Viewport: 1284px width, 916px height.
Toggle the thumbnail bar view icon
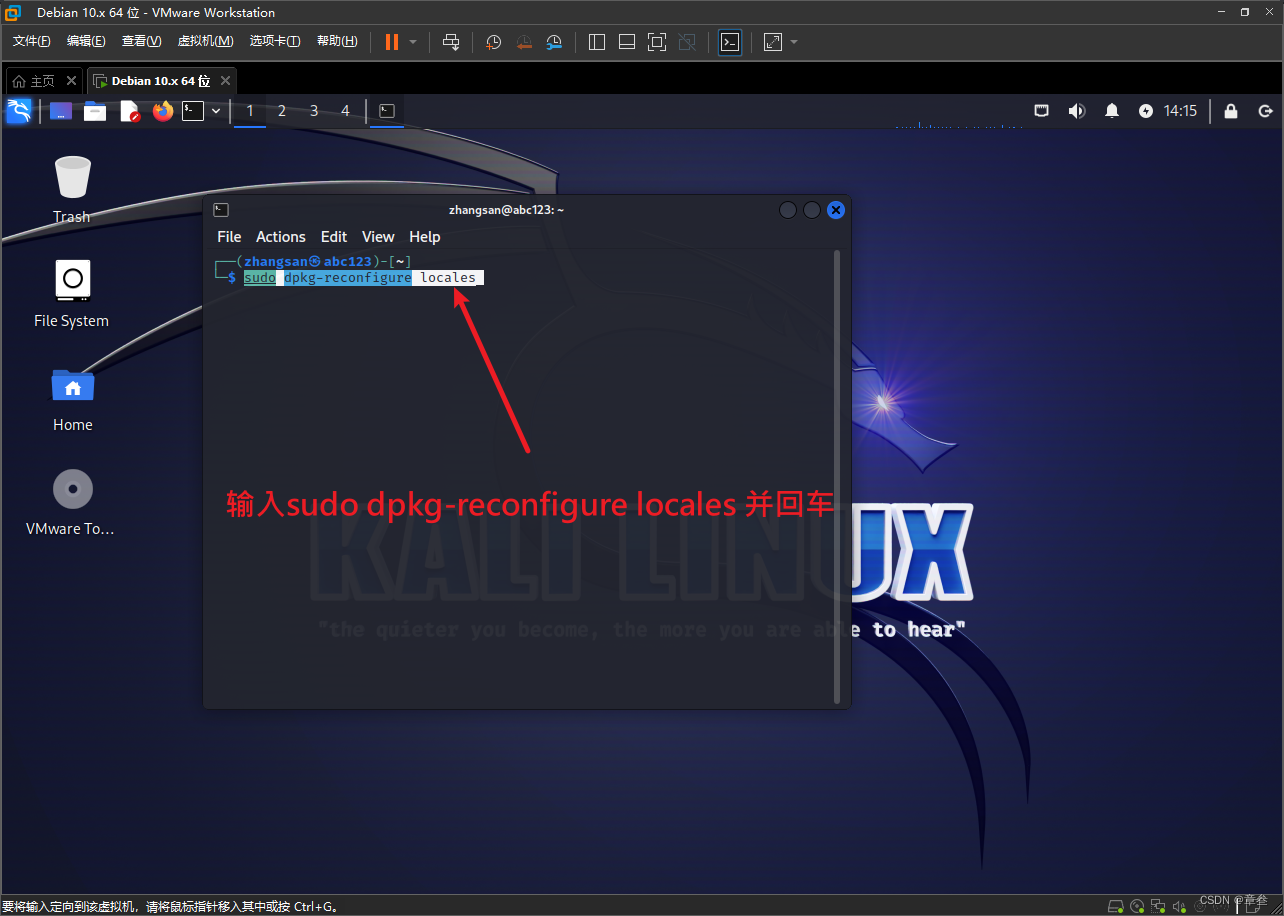click(627, 42)
